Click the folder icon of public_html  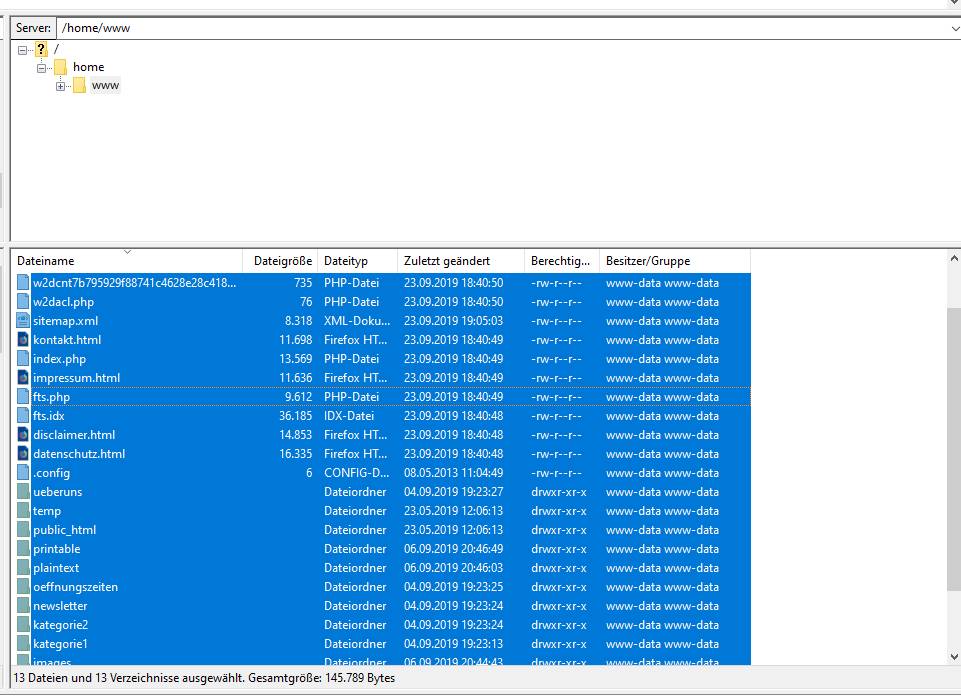(x=23, y=529)
